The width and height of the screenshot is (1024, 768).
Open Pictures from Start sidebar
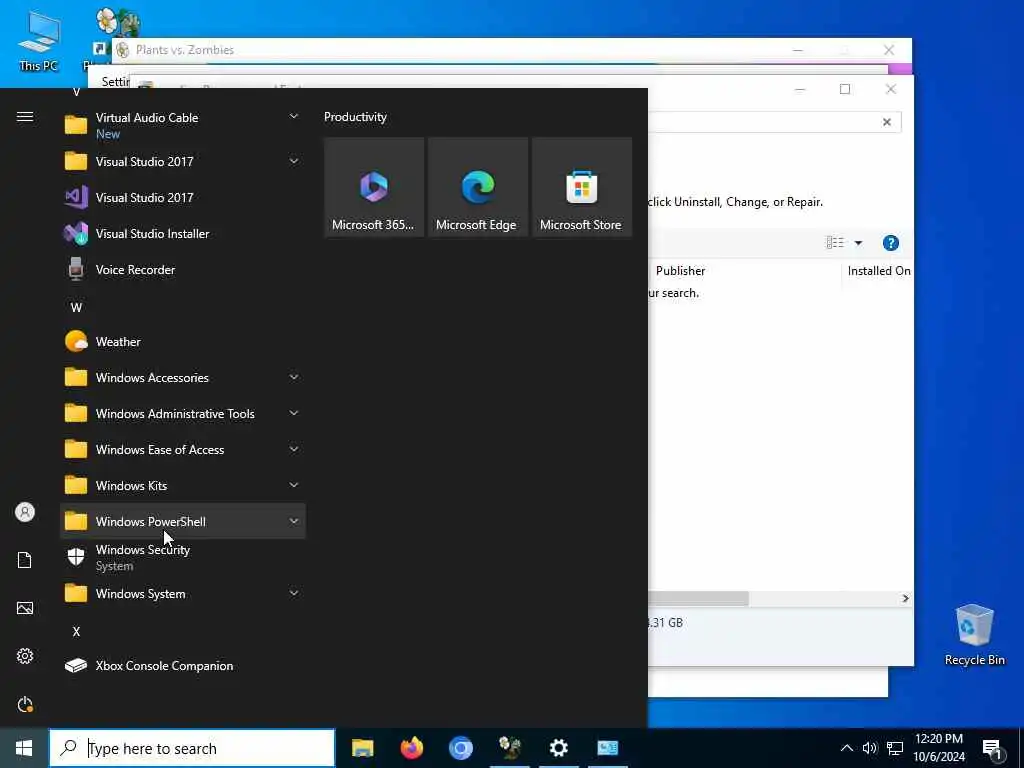tap(25, 608)
